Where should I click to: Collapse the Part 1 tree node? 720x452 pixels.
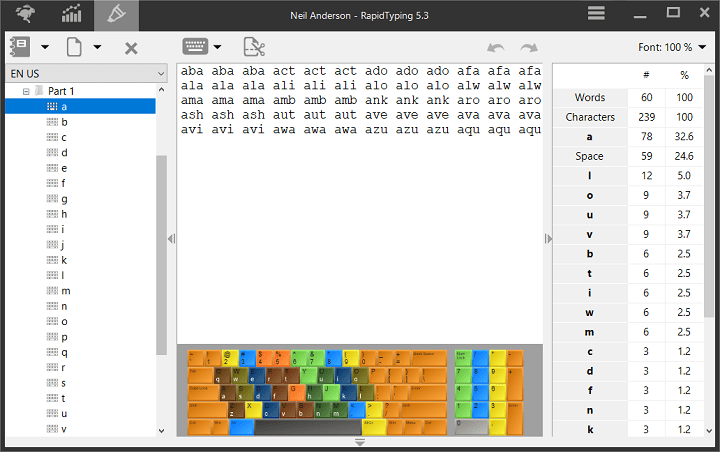[26, 91]
